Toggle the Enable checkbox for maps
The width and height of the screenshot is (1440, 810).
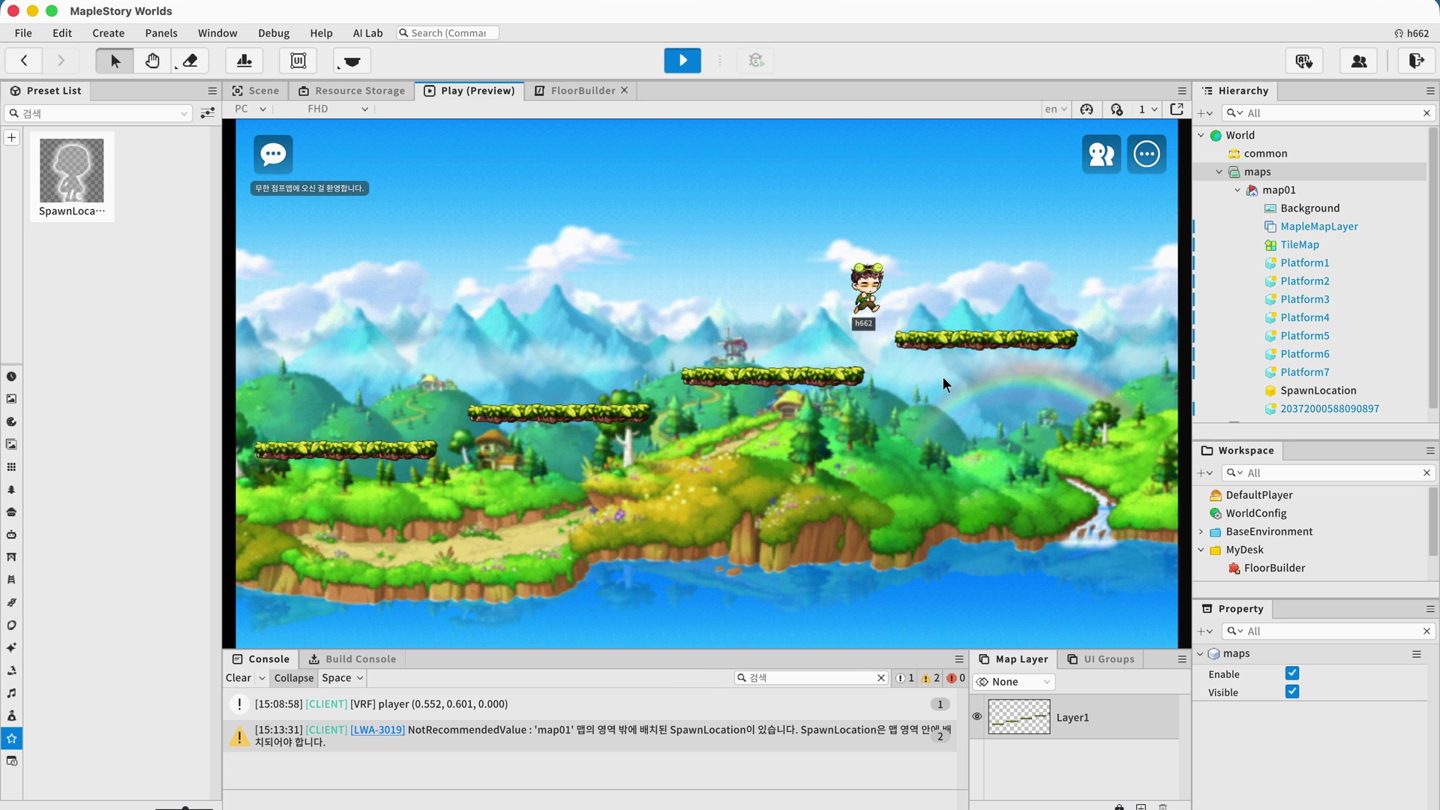click(1292, 674)
